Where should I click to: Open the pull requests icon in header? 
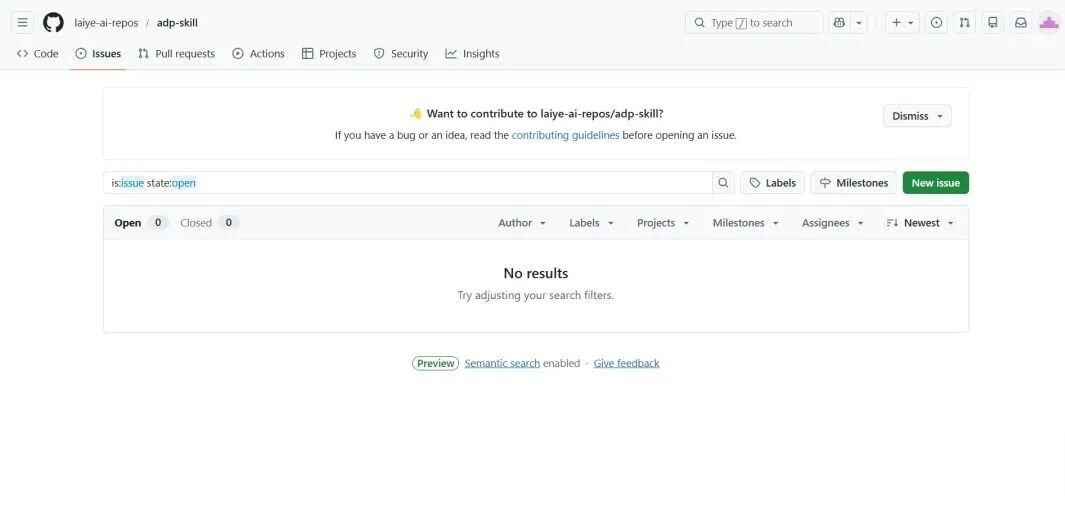[x=964, y=22]
